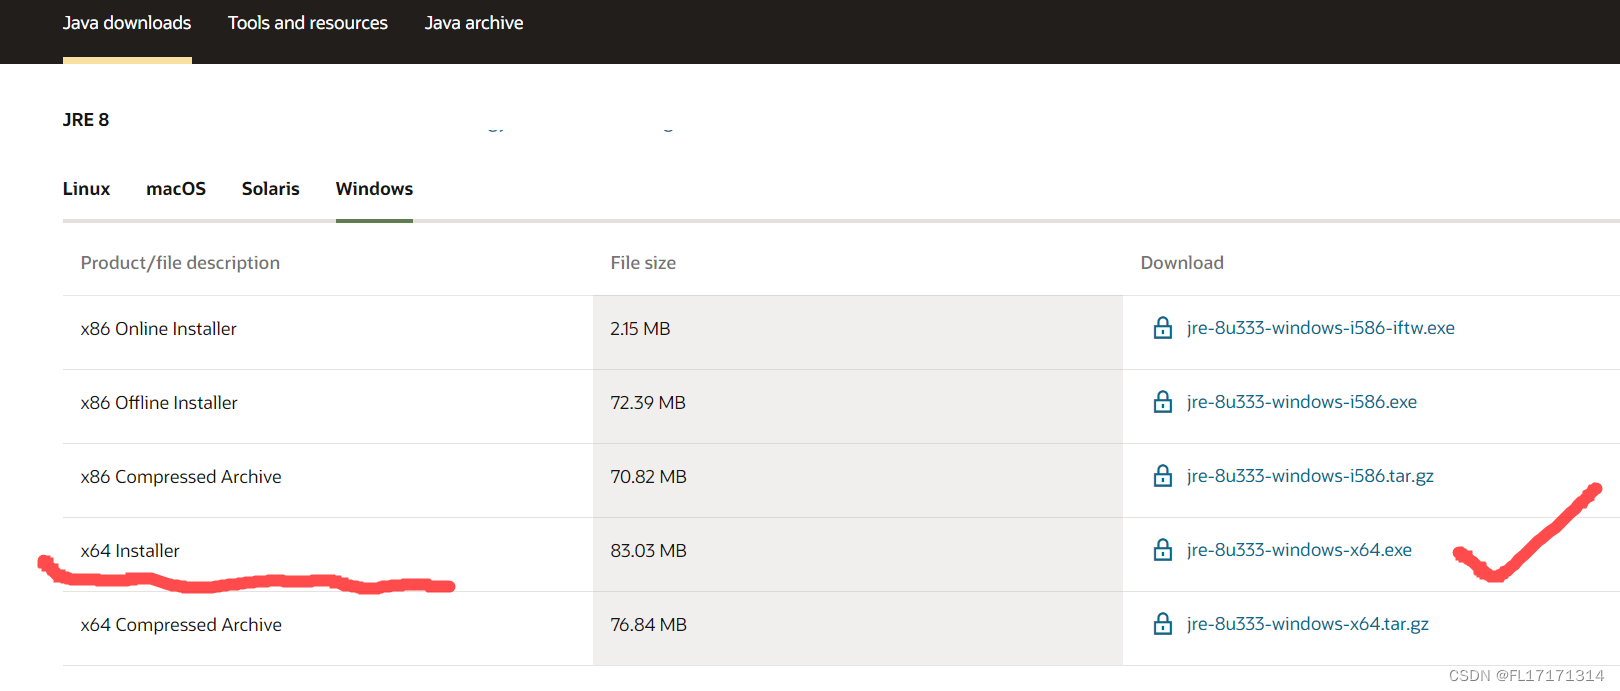
Task: Click 'x64 Installer' description
Action: [x=130, y=551]
